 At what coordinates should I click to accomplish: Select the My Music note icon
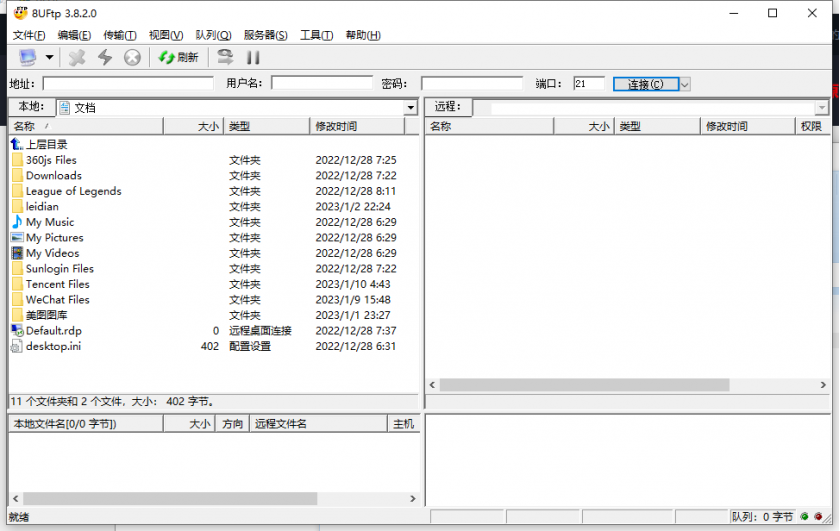[17, 222]
